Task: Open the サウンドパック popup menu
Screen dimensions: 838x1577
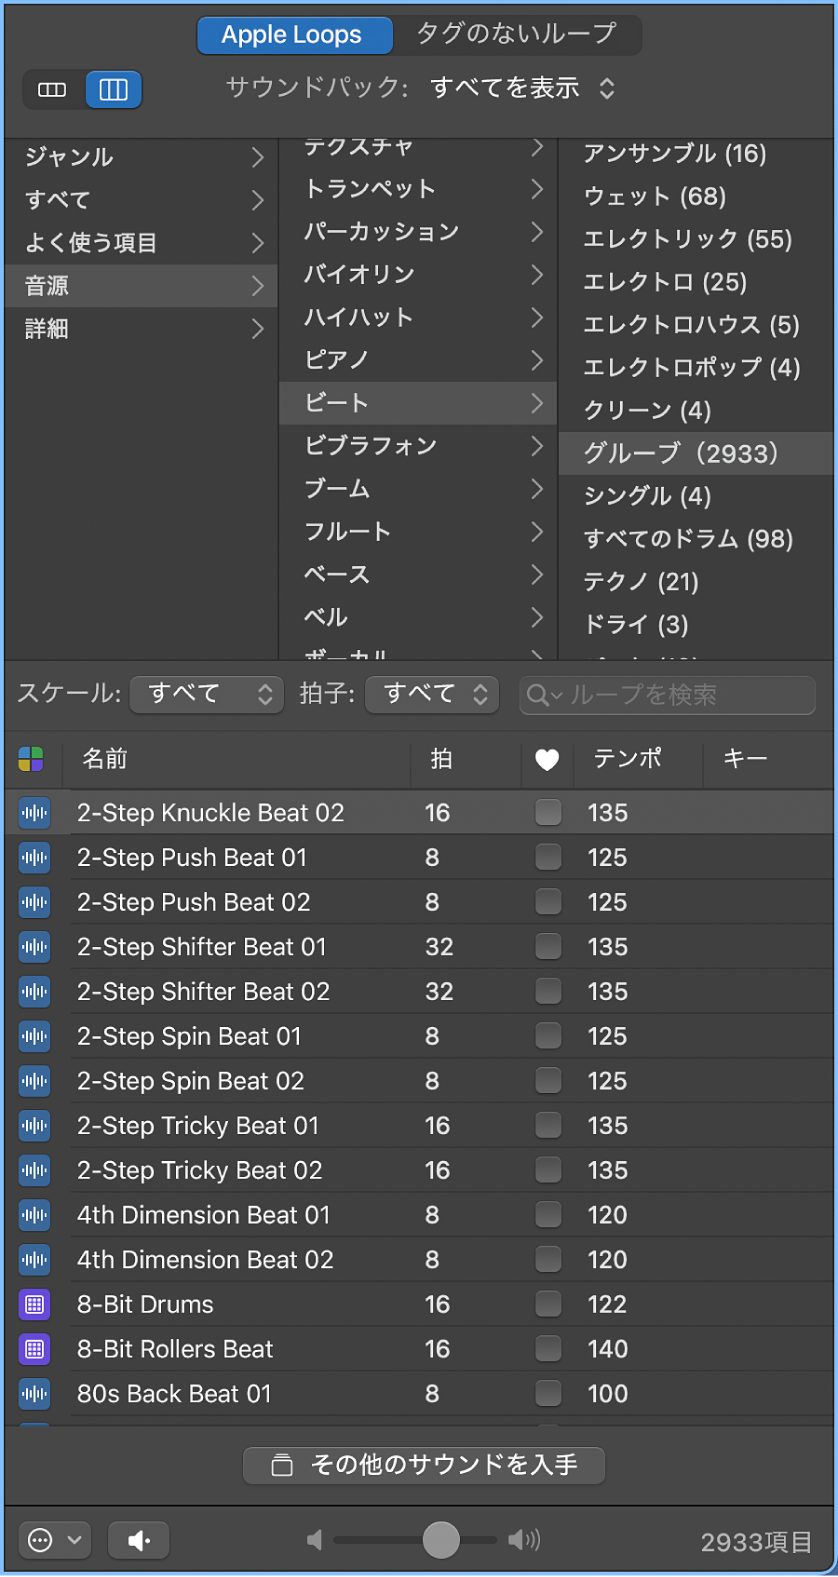Action: 522,89
